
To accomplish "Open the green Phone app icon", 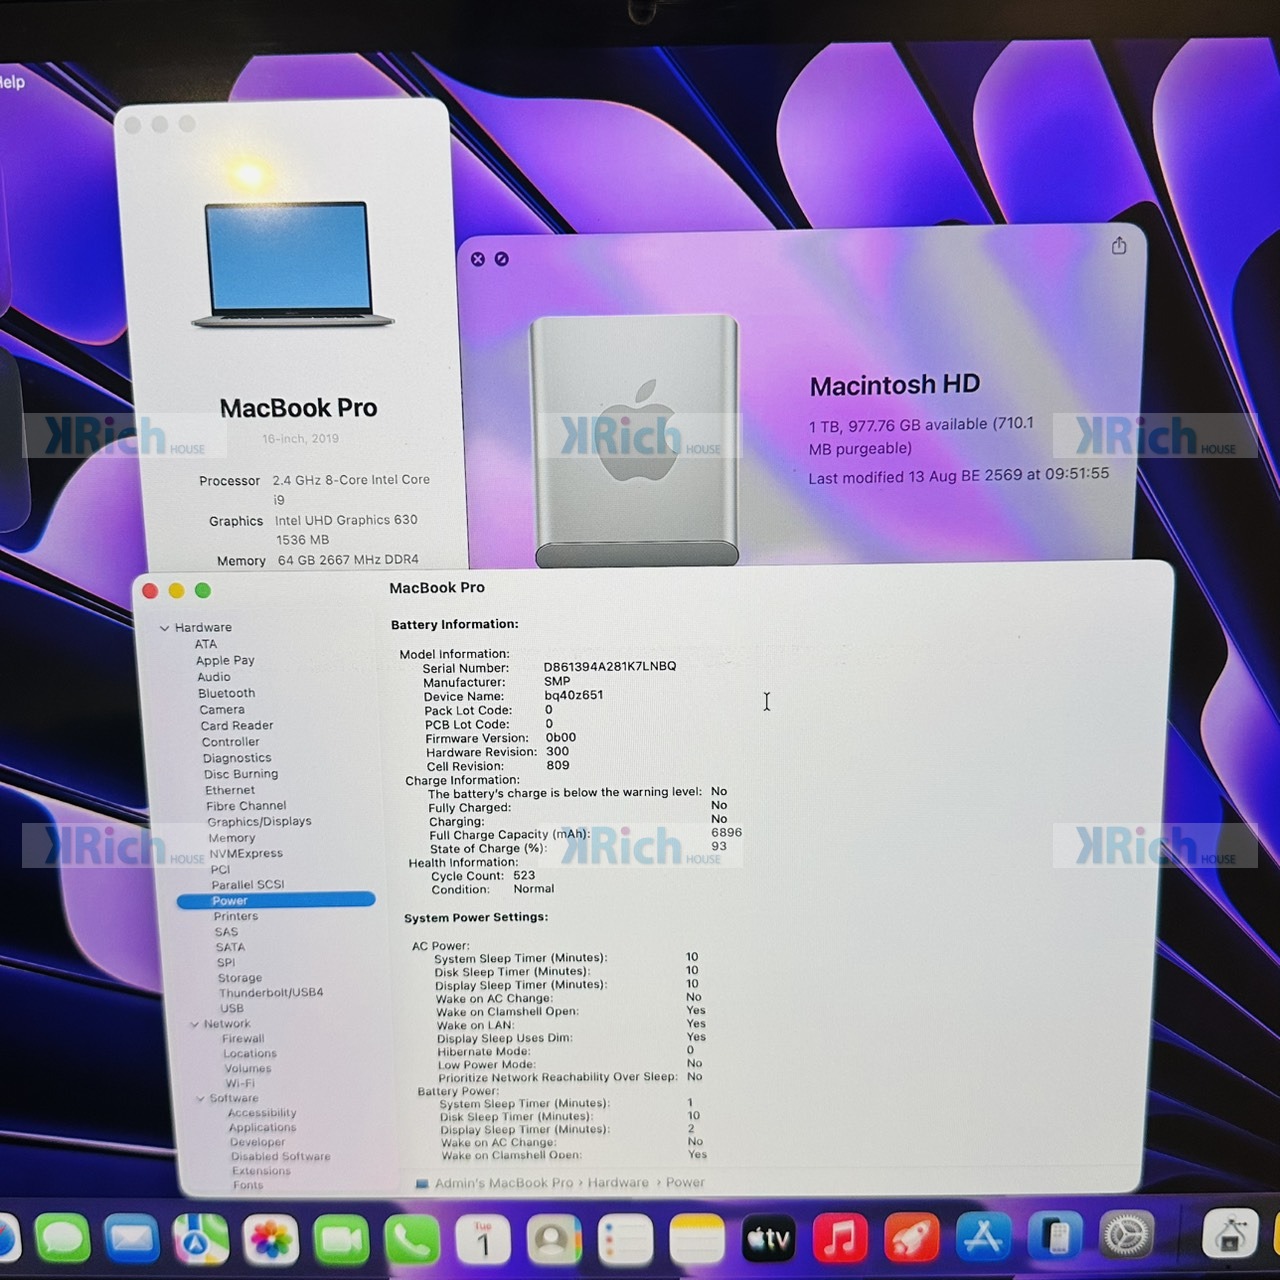I will pyautogui.click(x=412, y=1240).
